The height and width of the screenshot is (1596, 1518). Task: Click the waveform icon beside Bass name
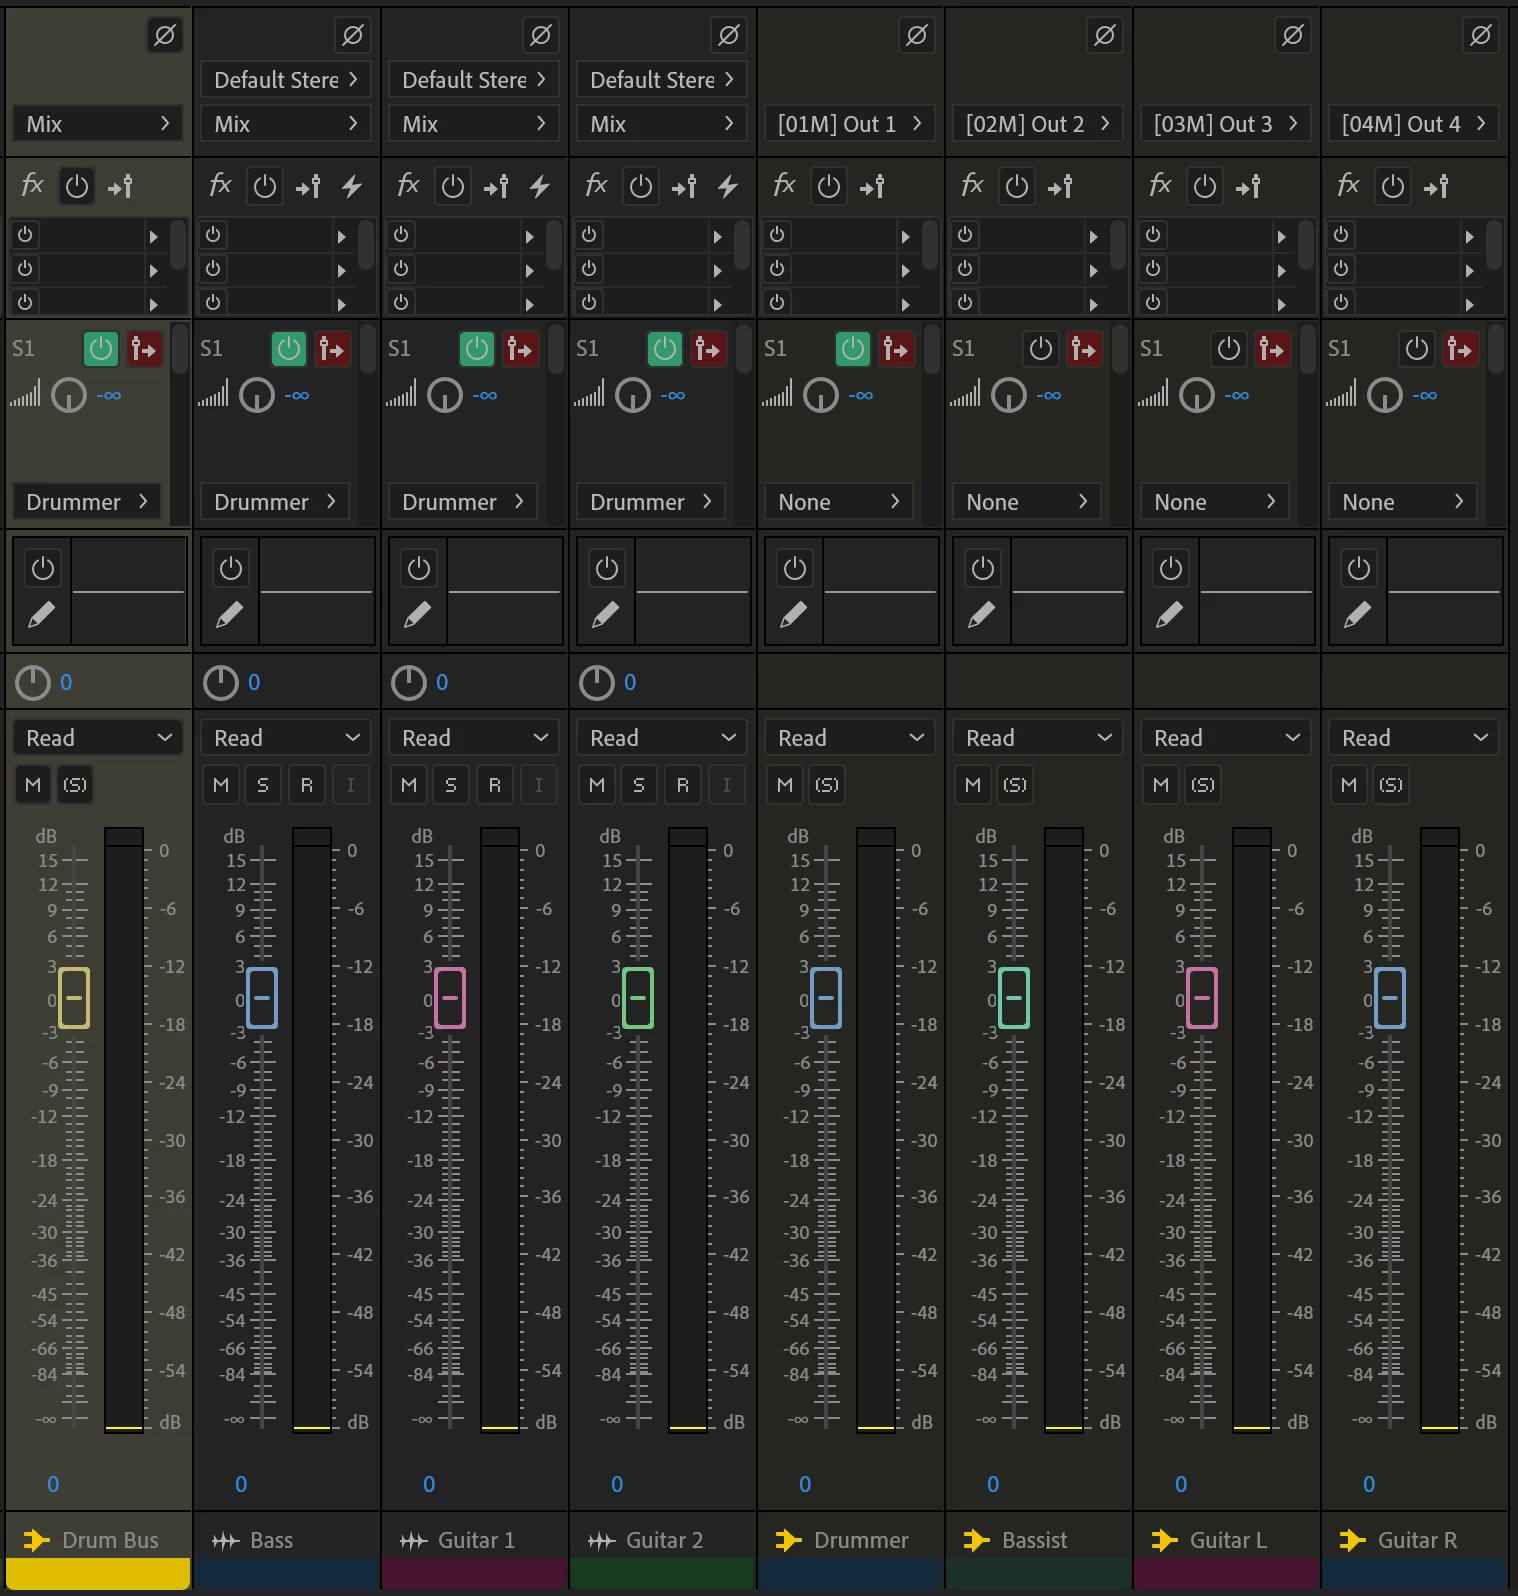click(226, 1541)
